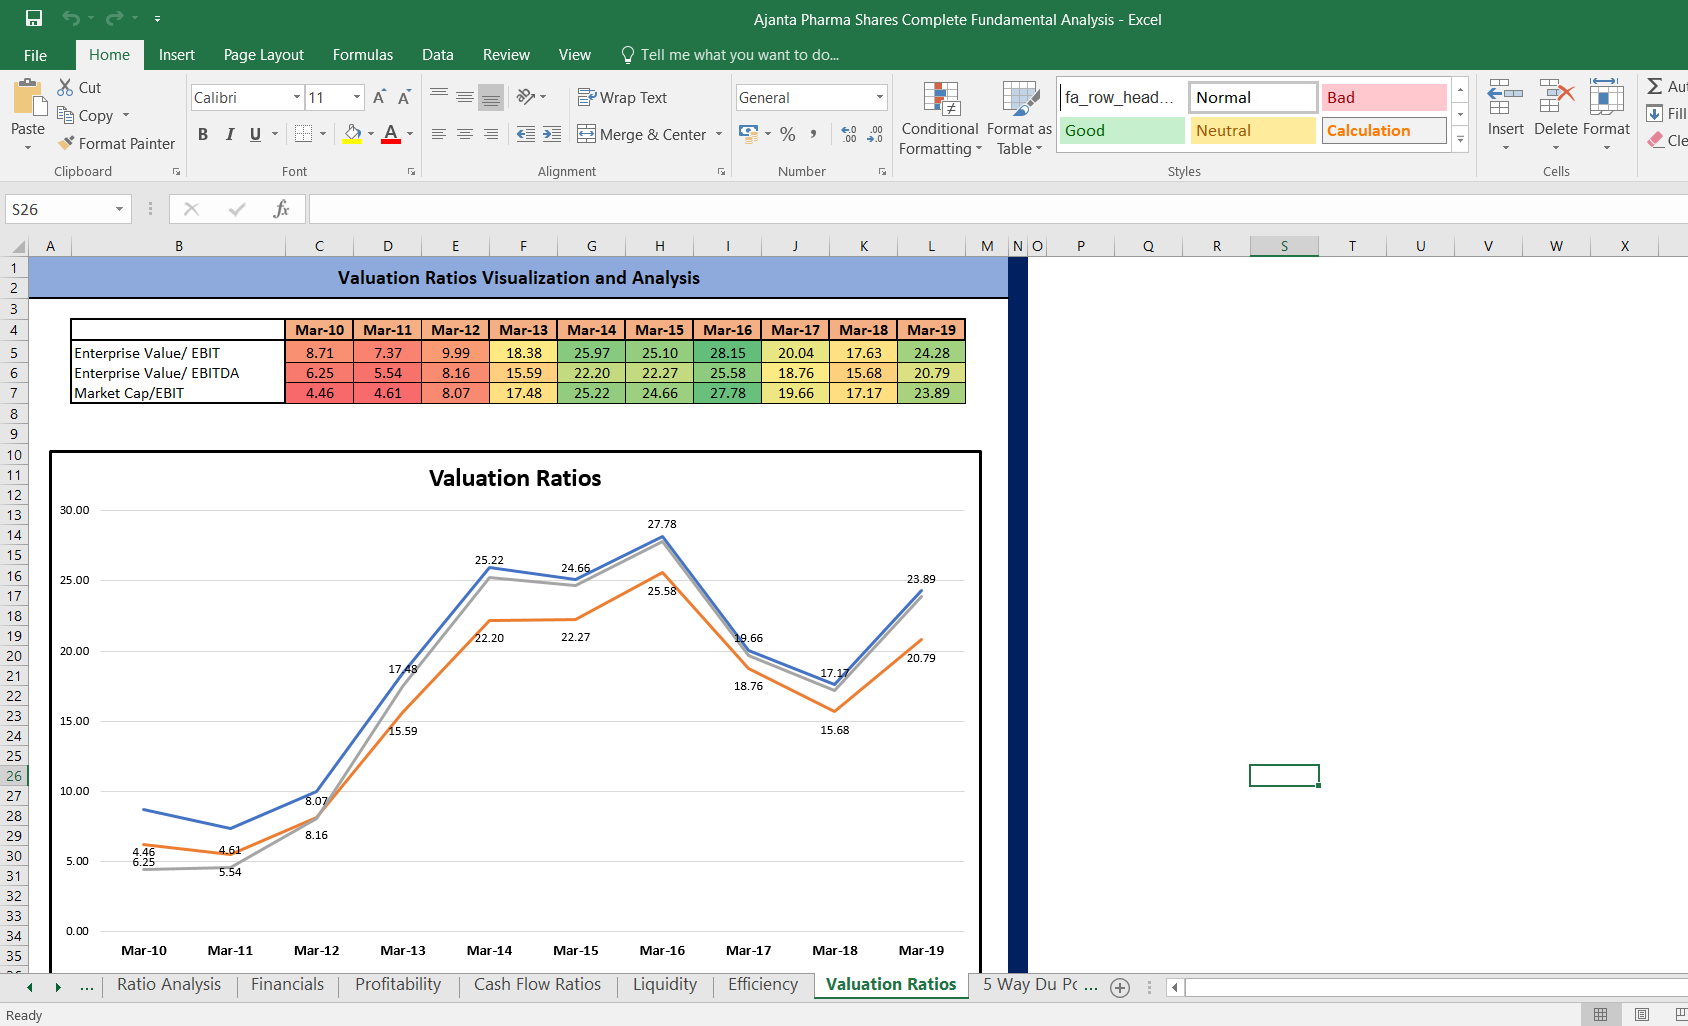Expand the cell styles gallery
This screenshot has width=1688, height=1026.
[1461, 140]
